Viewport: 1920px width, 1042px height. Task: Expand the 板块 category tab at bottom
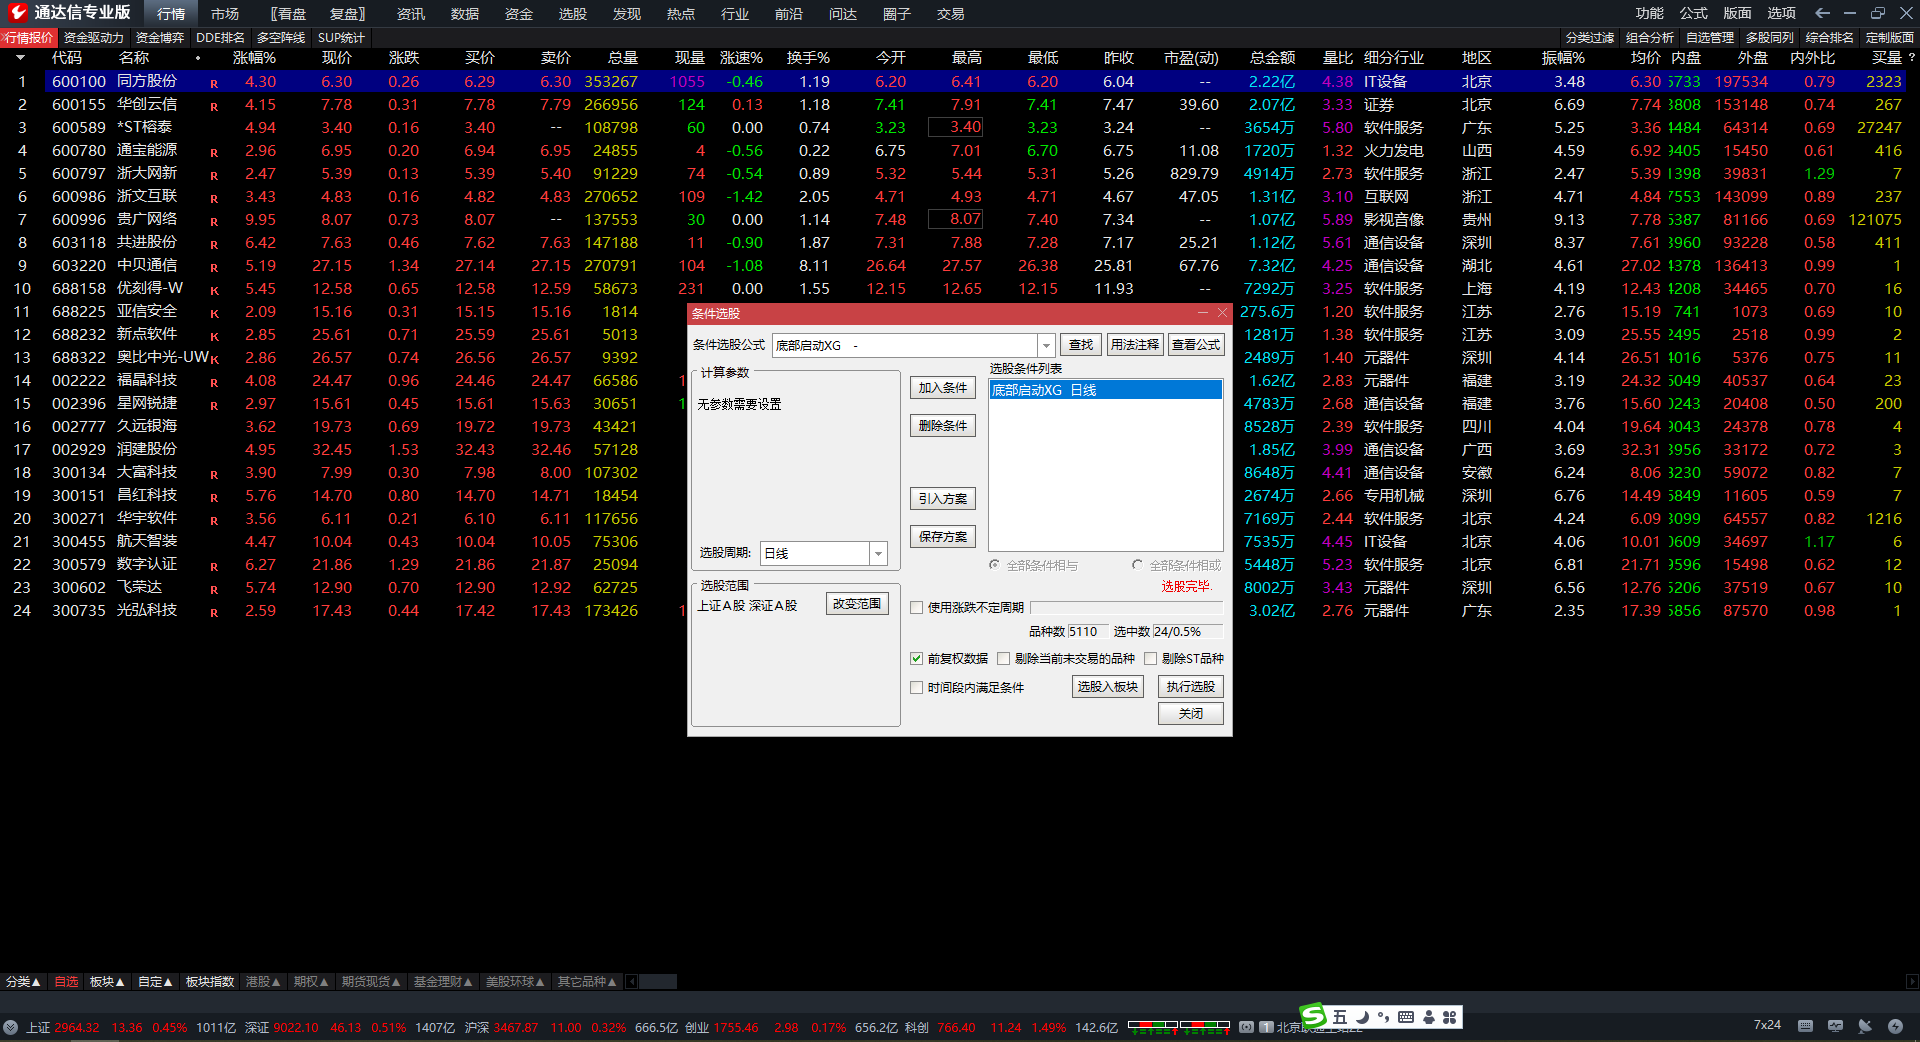107,982
